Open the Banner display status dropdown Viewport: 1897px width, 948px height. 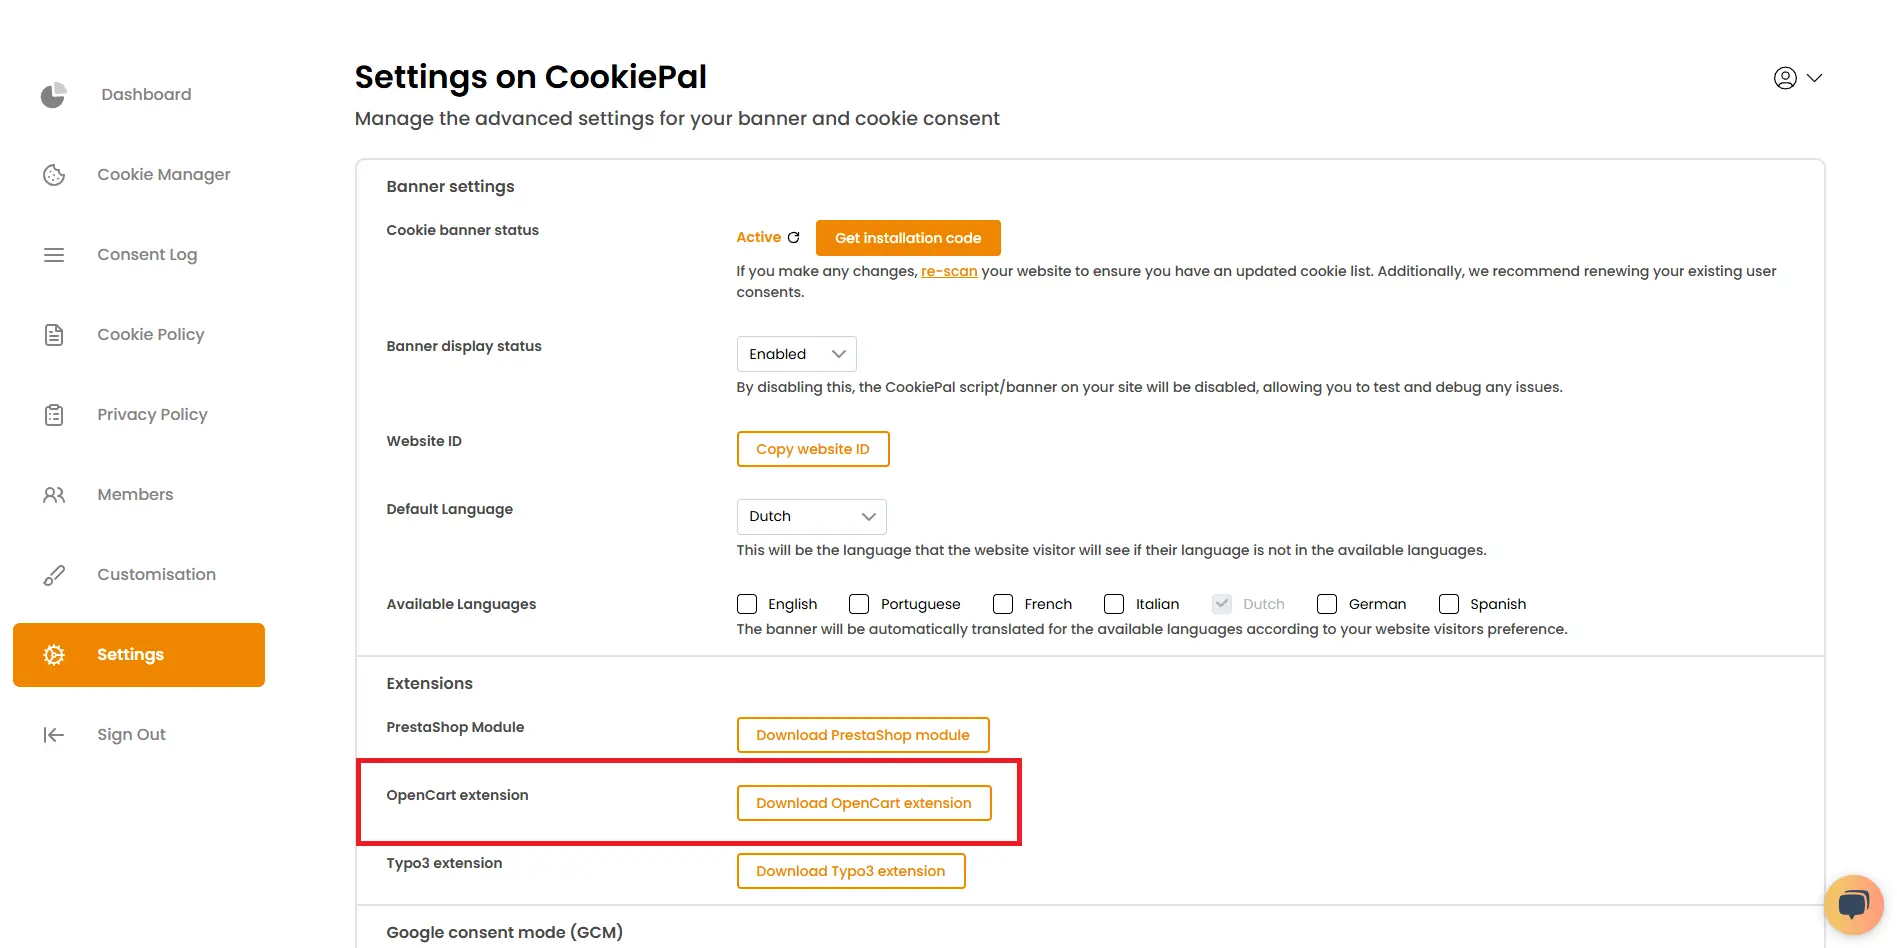coord(795,353)
